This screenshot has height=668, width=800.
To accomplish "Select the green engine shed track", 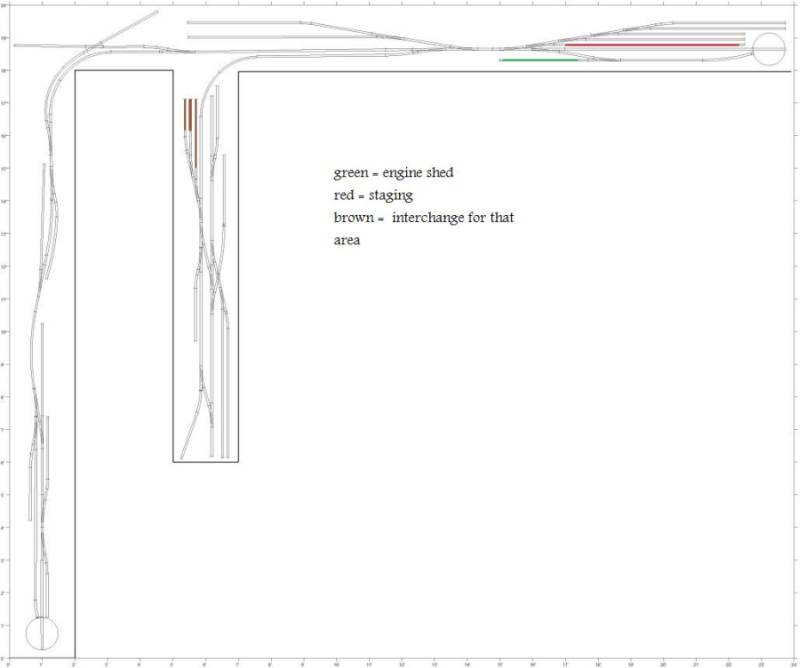I will 539,60.
